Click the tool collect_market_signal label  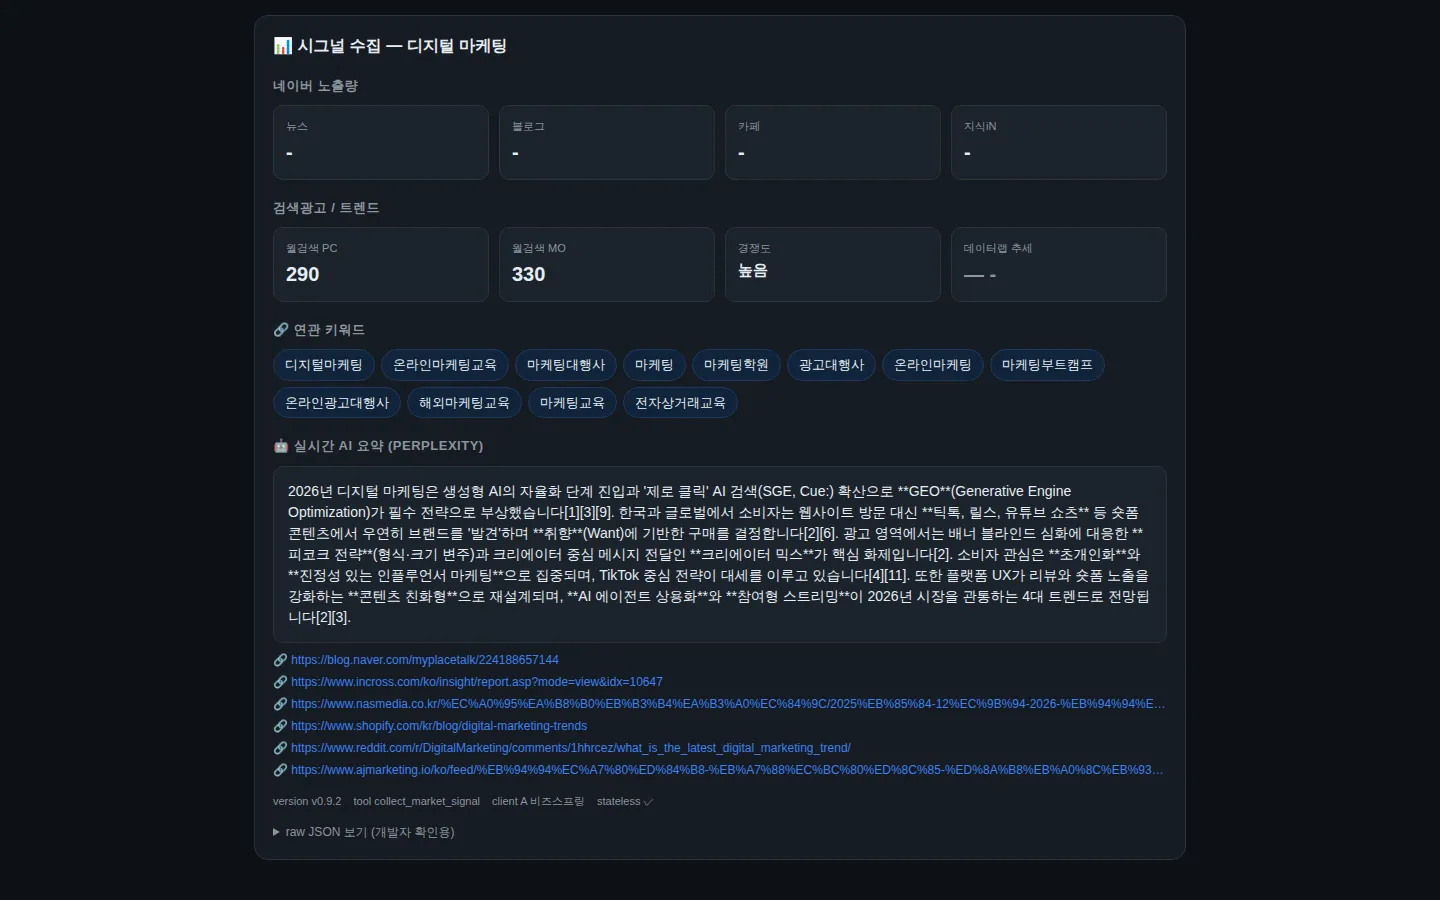point(416,802)
